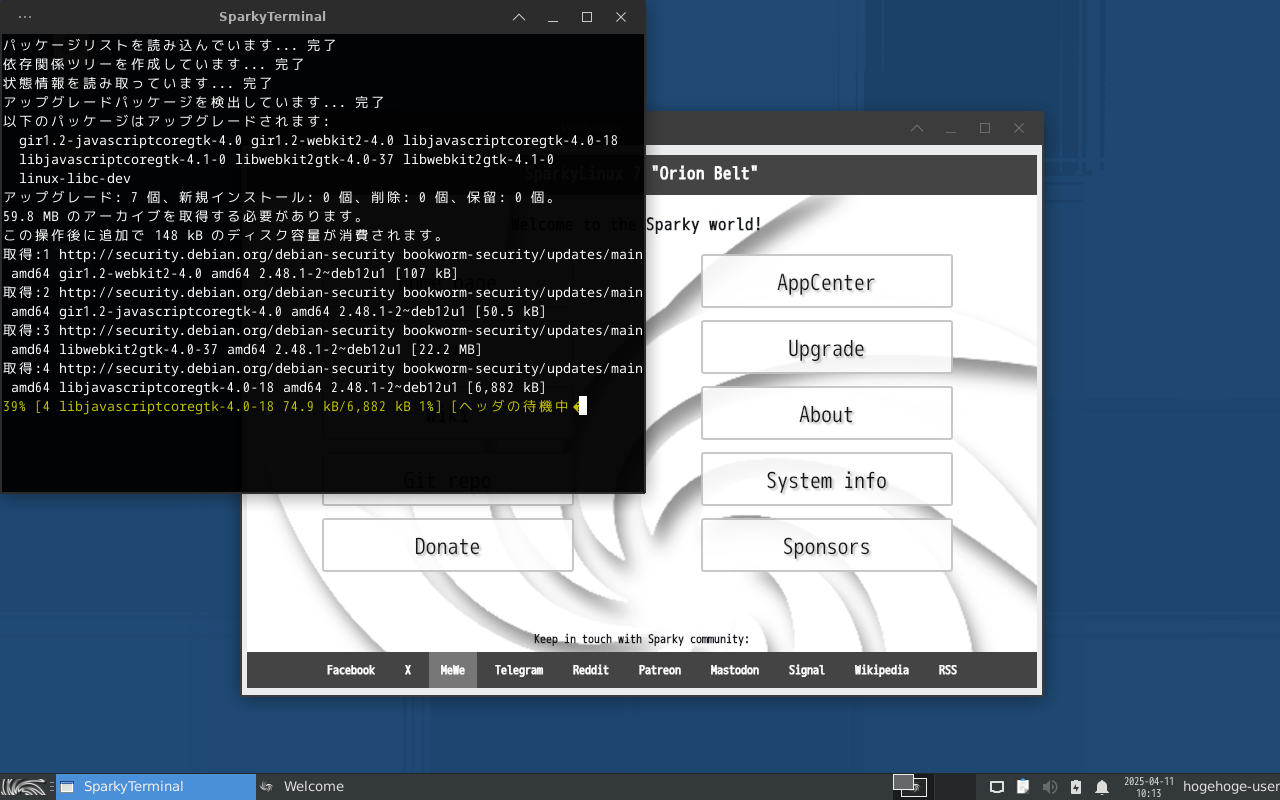Click the date and time clock
1280x800 pixels.
point(1148,787)
